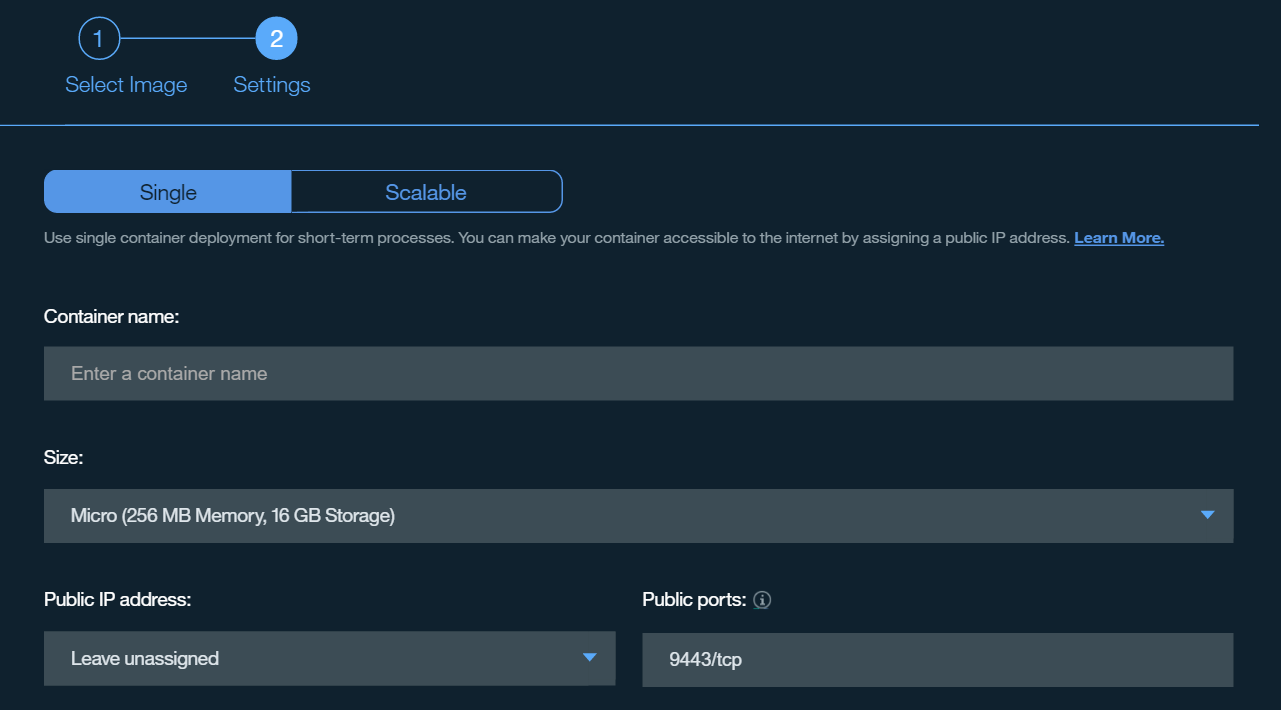Click the Size label
The width and height of the screenshot is (1281, 710).
coord(64,458)
